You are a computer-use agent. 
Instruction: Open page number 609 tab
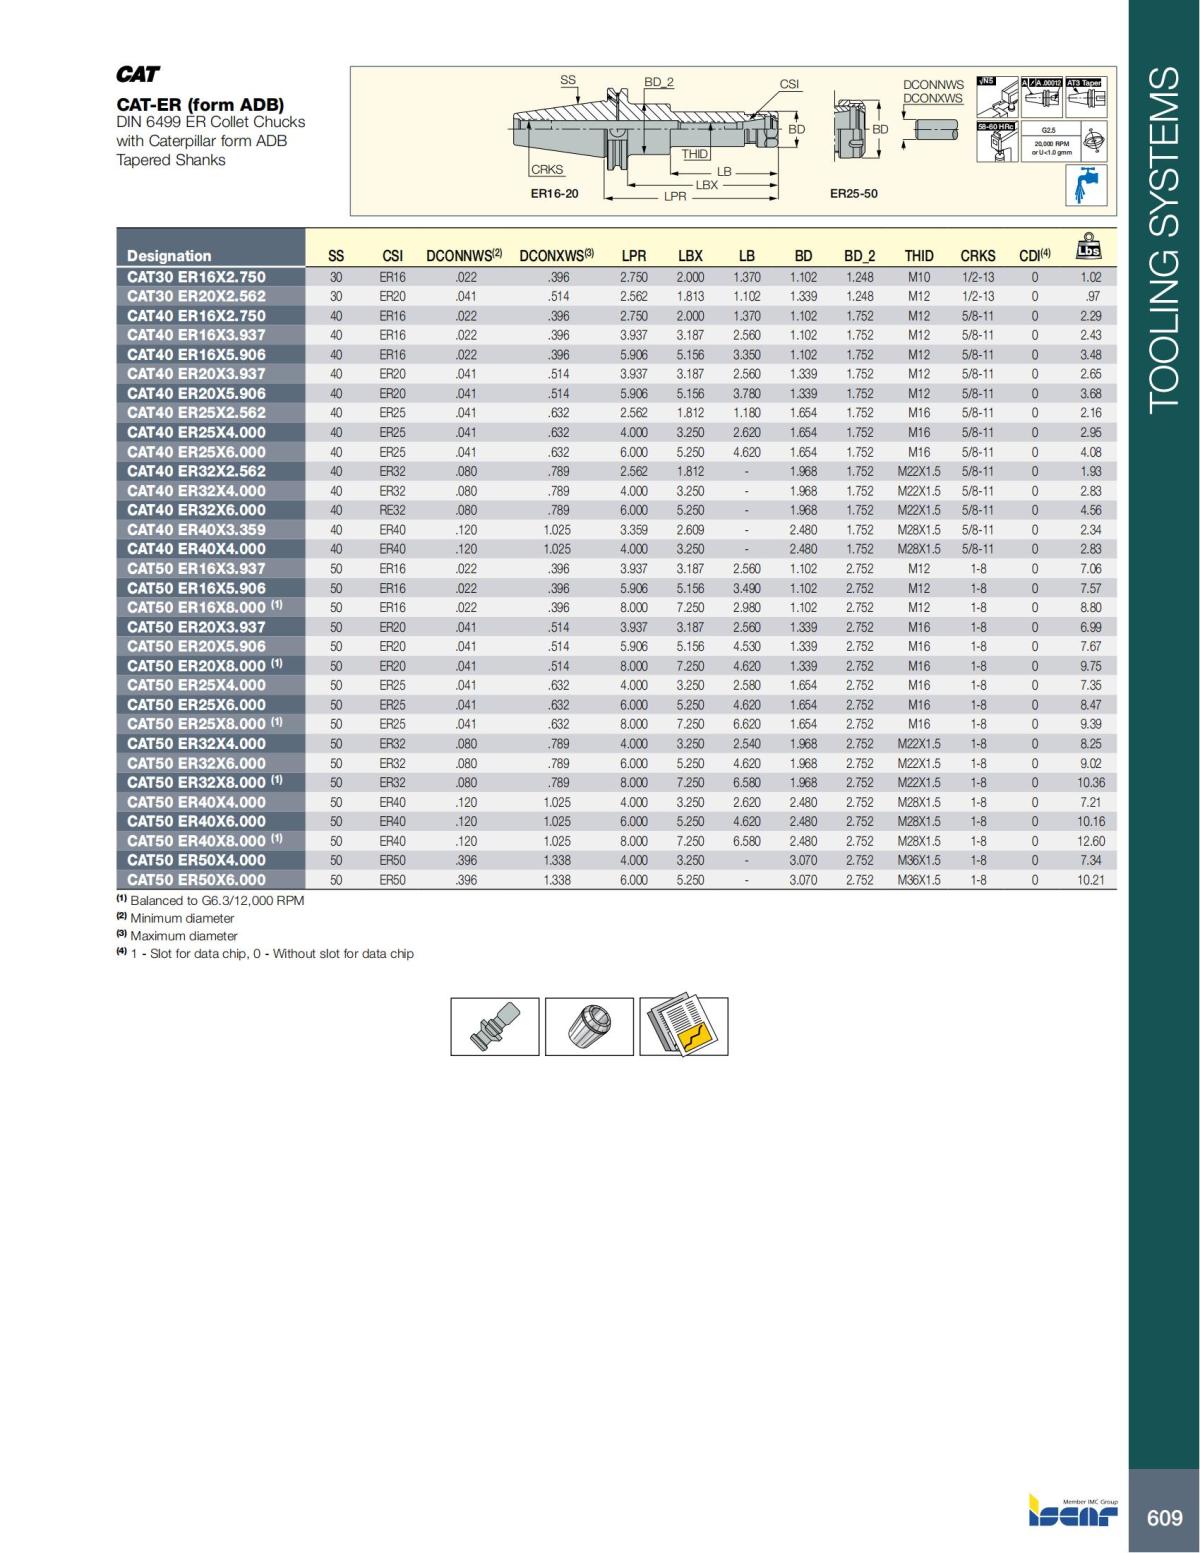[x=1167, y=1518]
